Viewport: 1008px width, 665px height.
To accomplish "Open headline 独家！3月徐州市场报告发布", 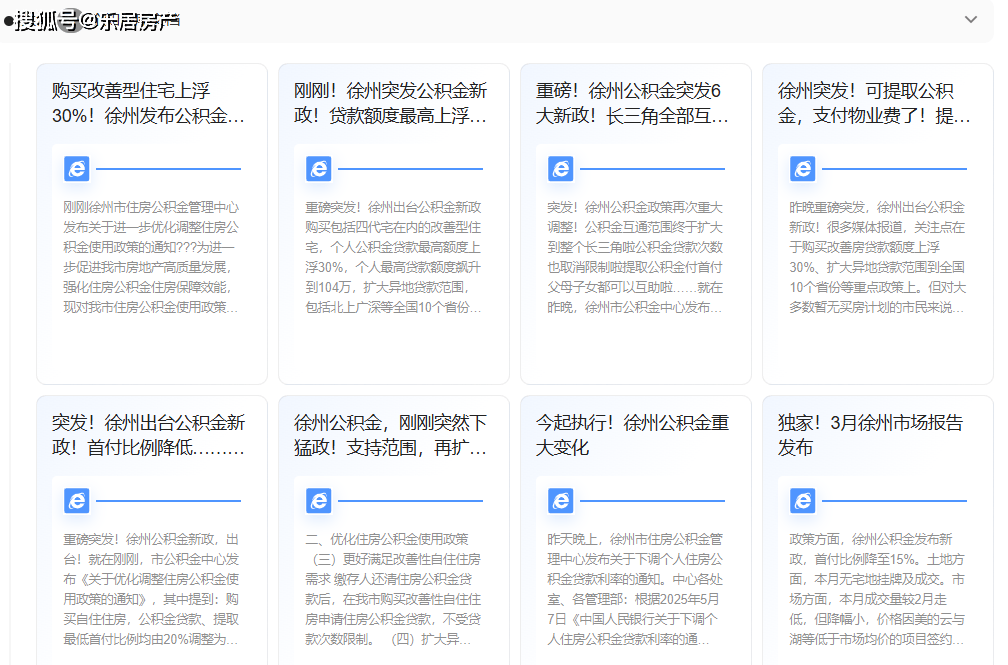I will click(876, 435).
